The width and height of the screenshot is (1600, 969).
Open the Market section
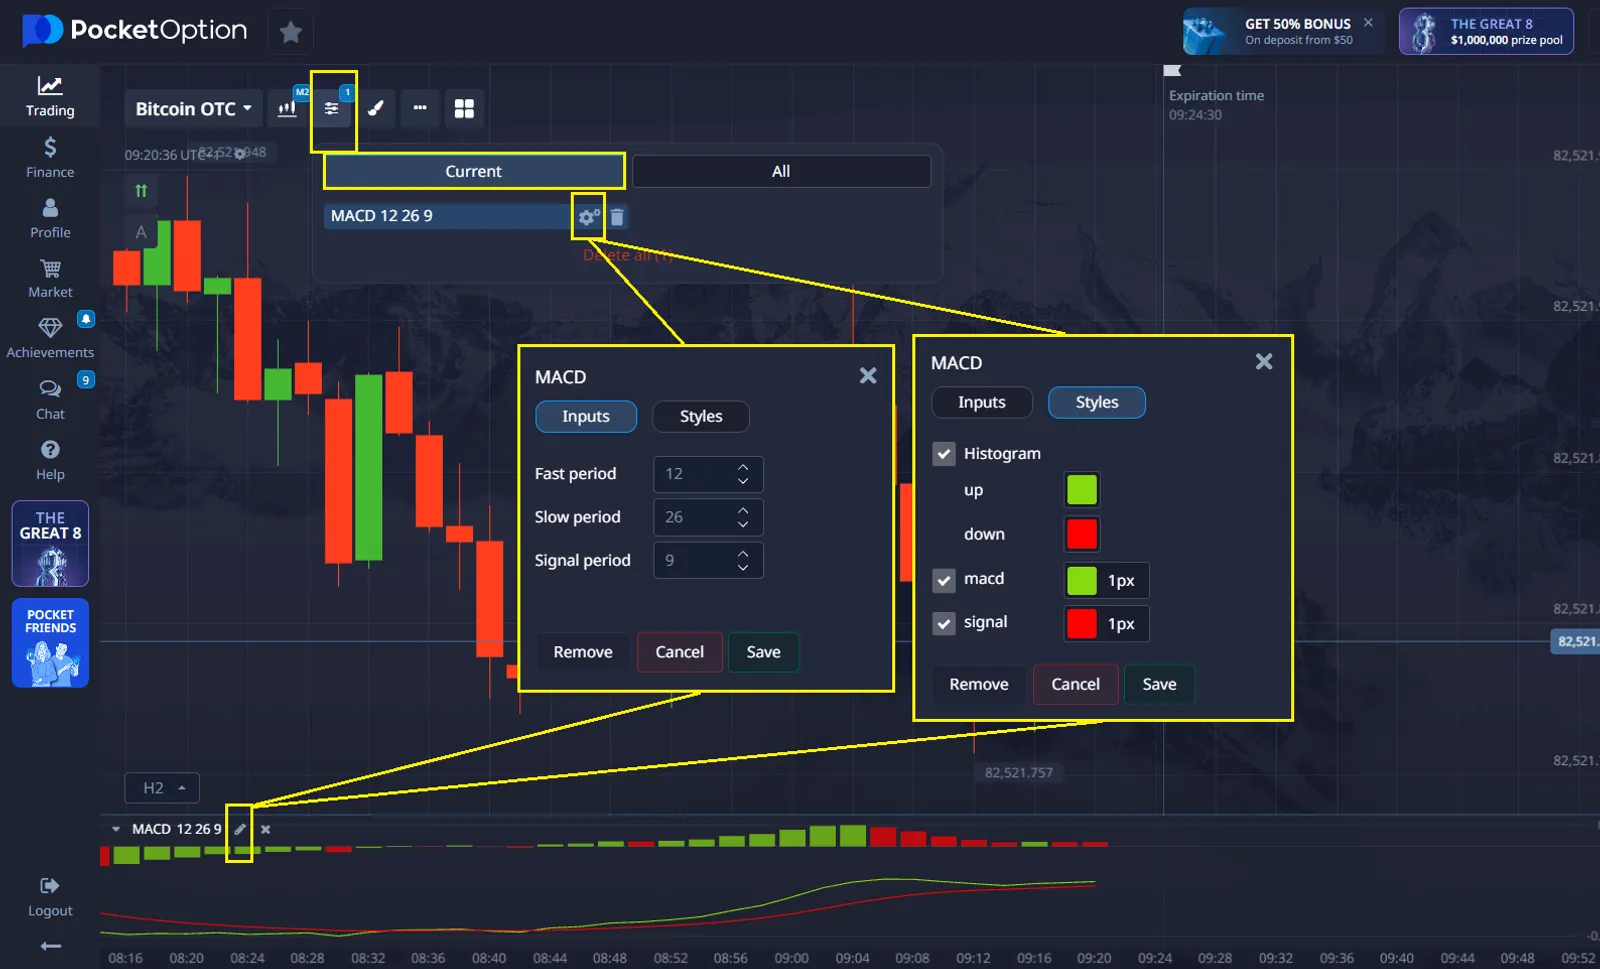[x=50, y=279]
